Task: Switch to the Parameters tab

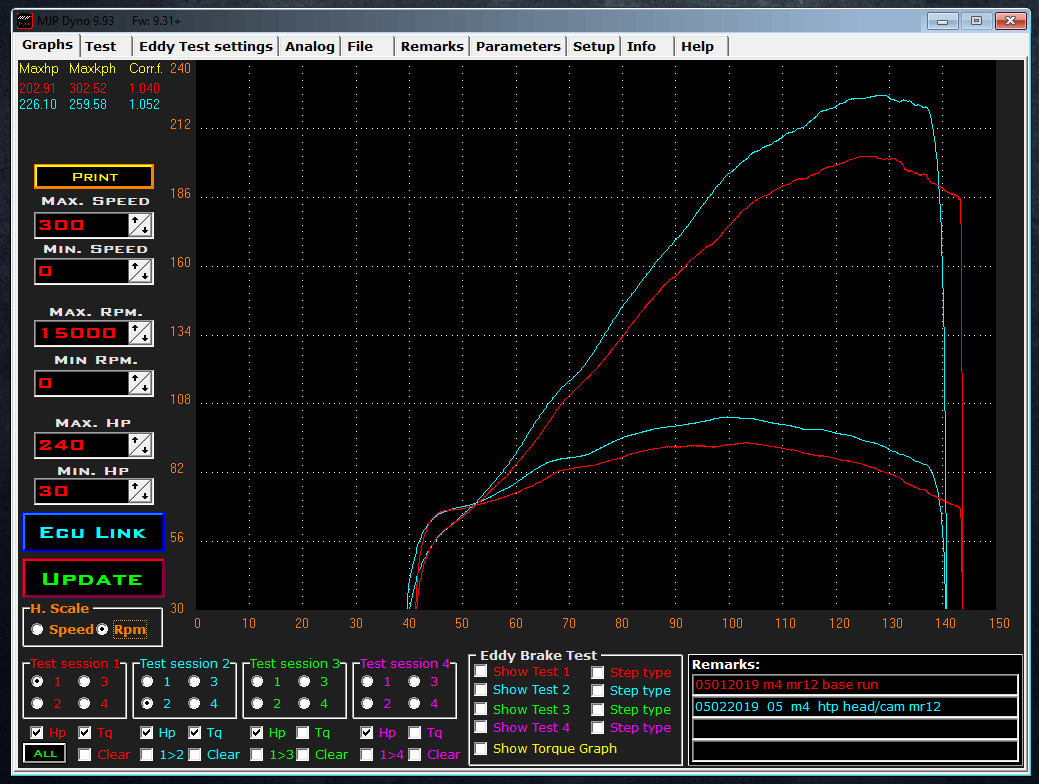Action: coord(518,46)
